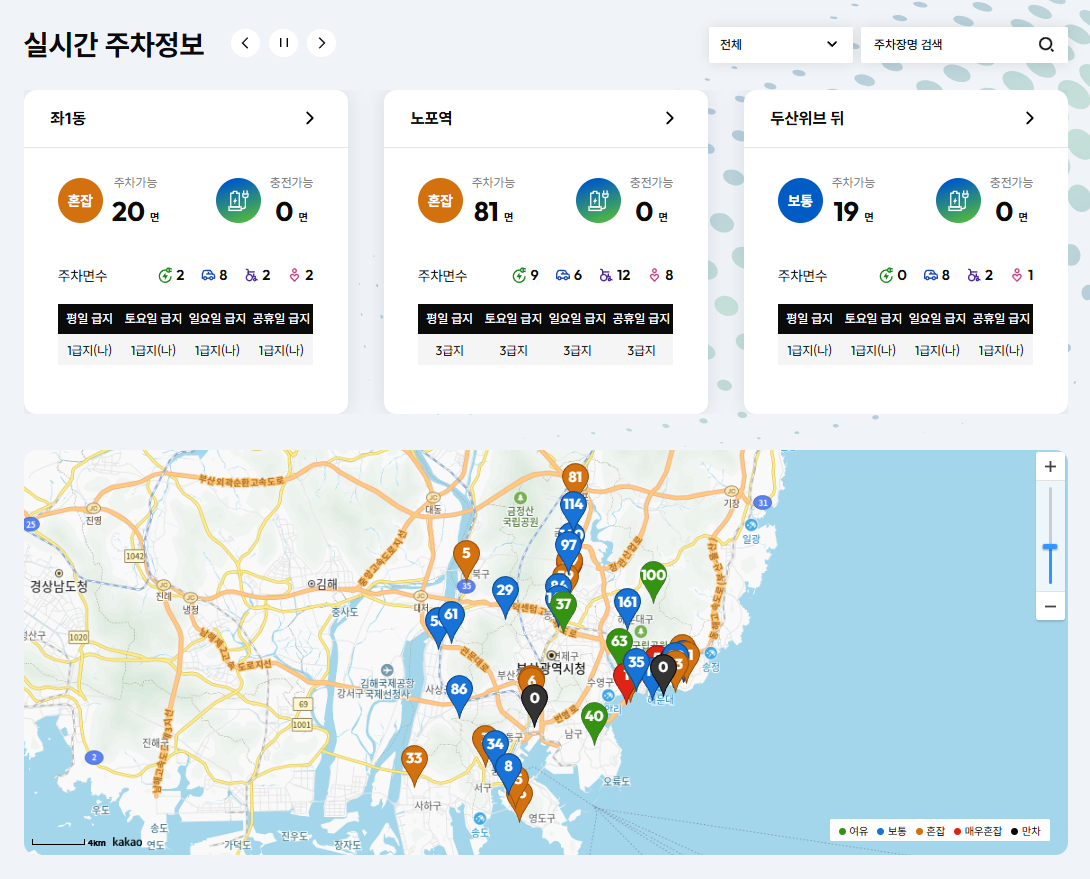Viewport: 1090px width, 879px height.
Task: Click the EV charging icon on 노포역 card
Action: 599,201
